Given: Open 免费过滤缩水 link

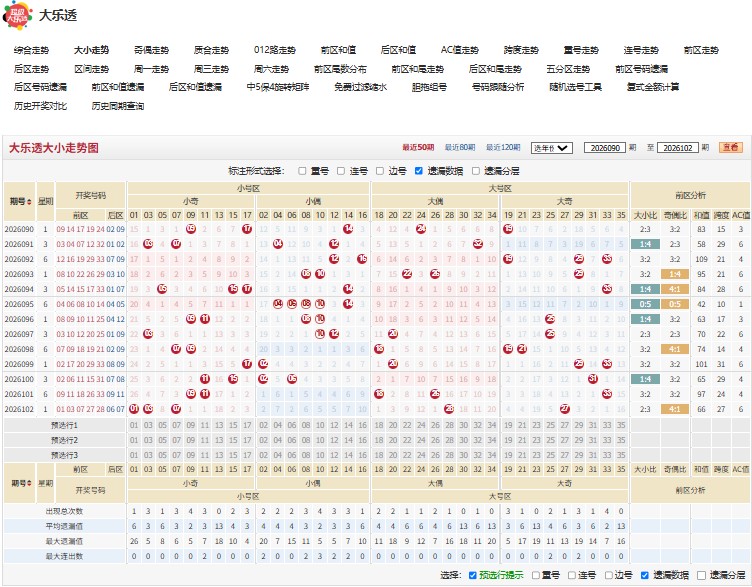Looking at the screenshot, I should point(360,87).
